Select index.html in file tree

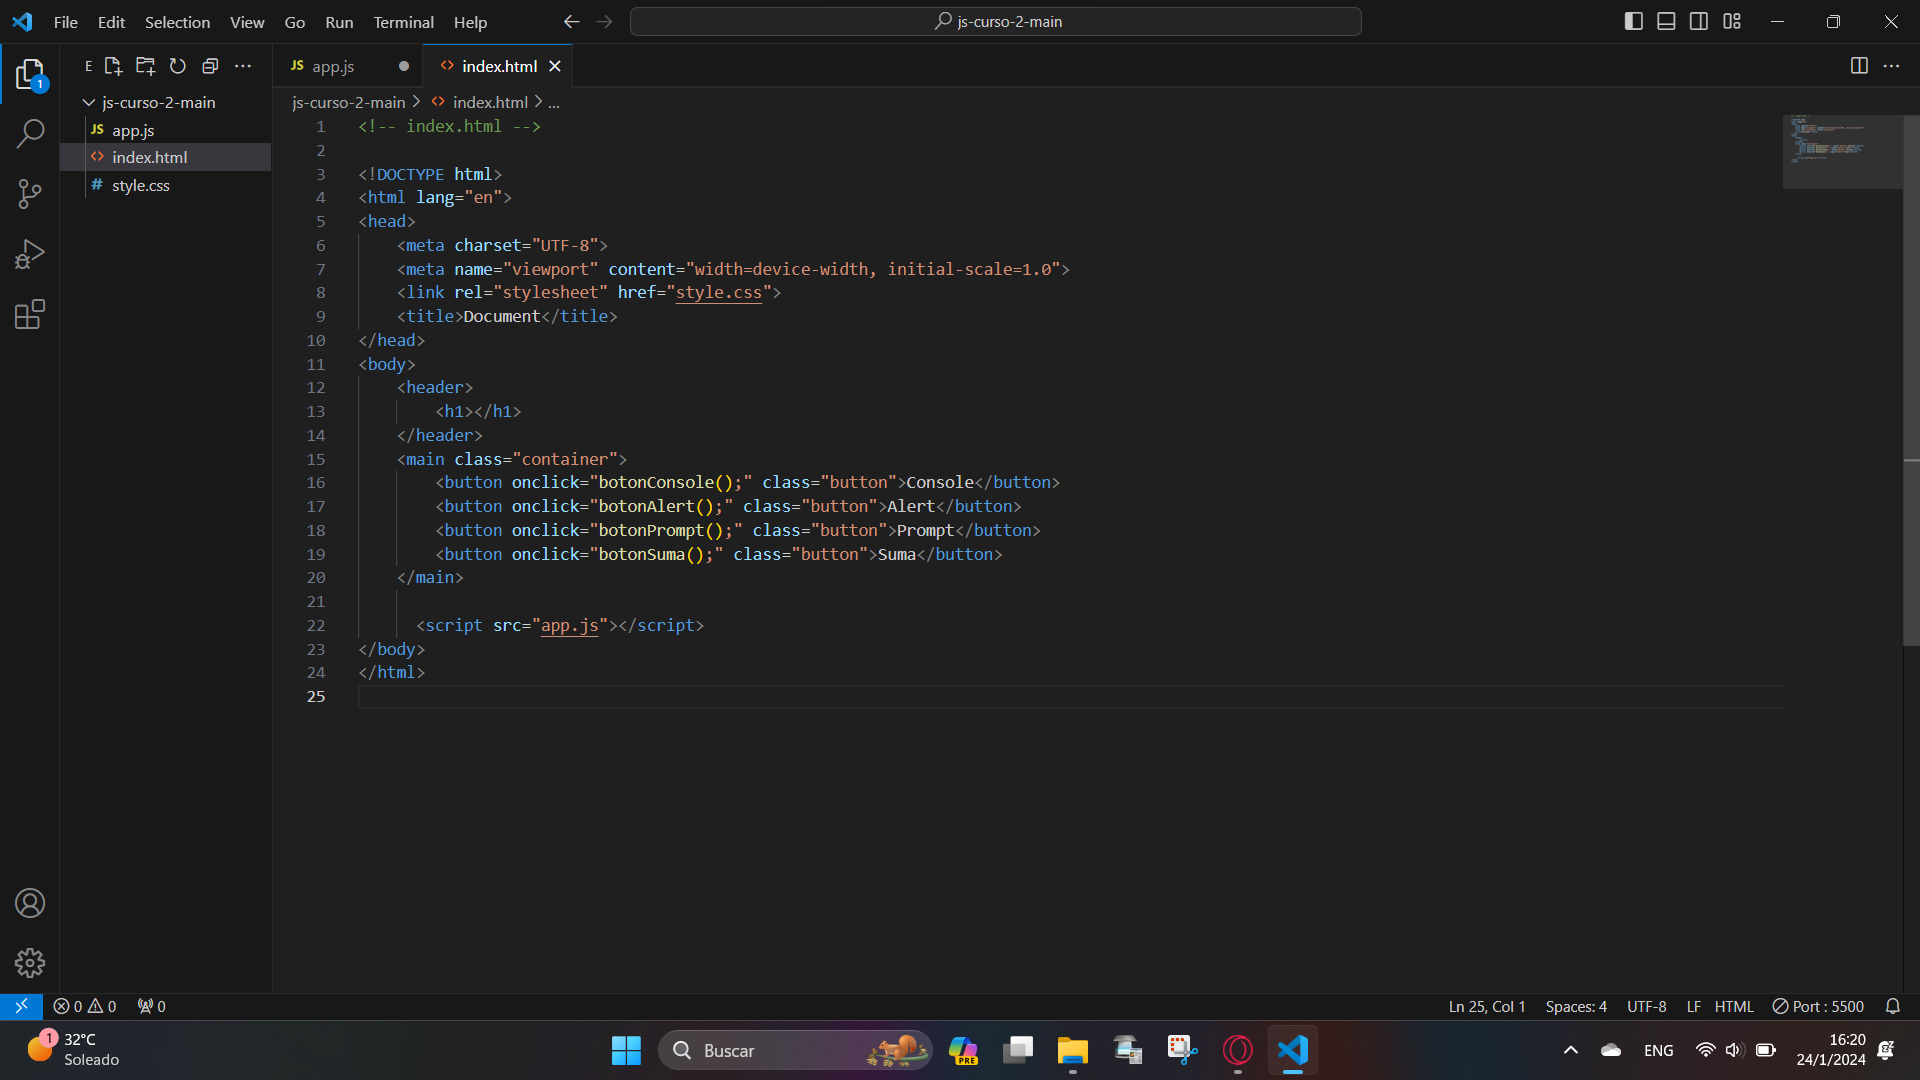click(x=165, y=157)
